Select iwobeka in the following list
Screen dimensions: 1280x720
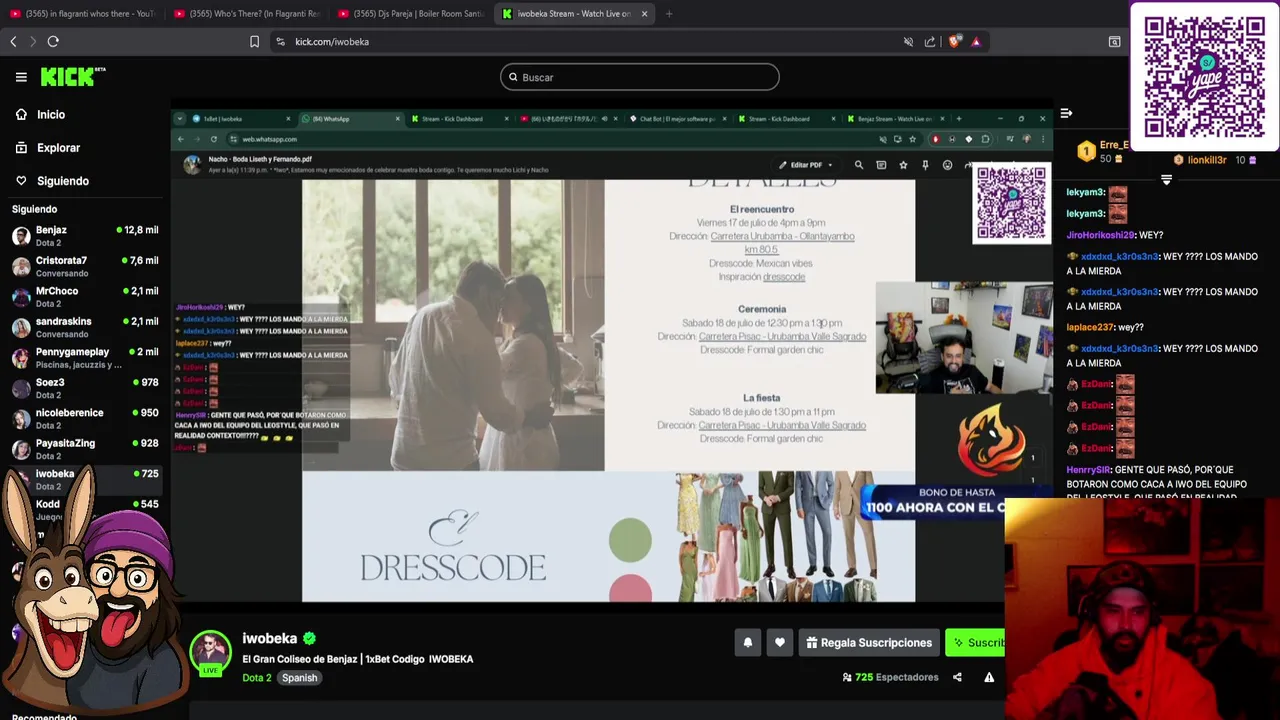pos(85,480)
